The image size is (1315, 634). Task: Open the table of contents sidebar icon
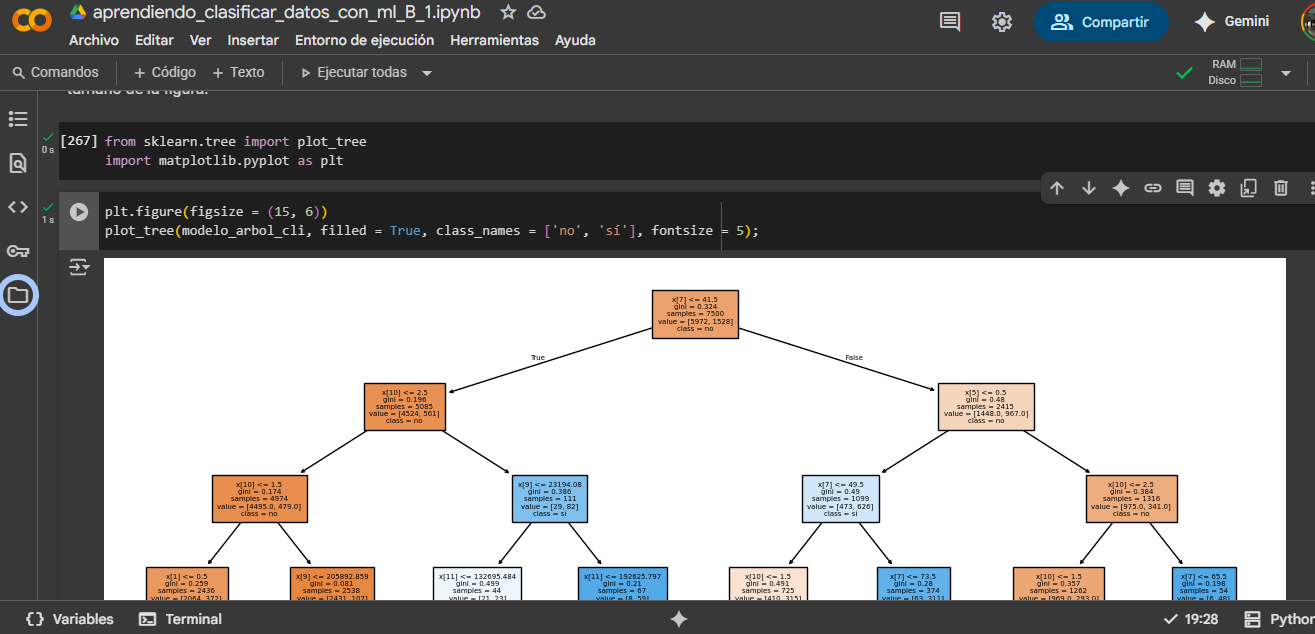[18, 119]
